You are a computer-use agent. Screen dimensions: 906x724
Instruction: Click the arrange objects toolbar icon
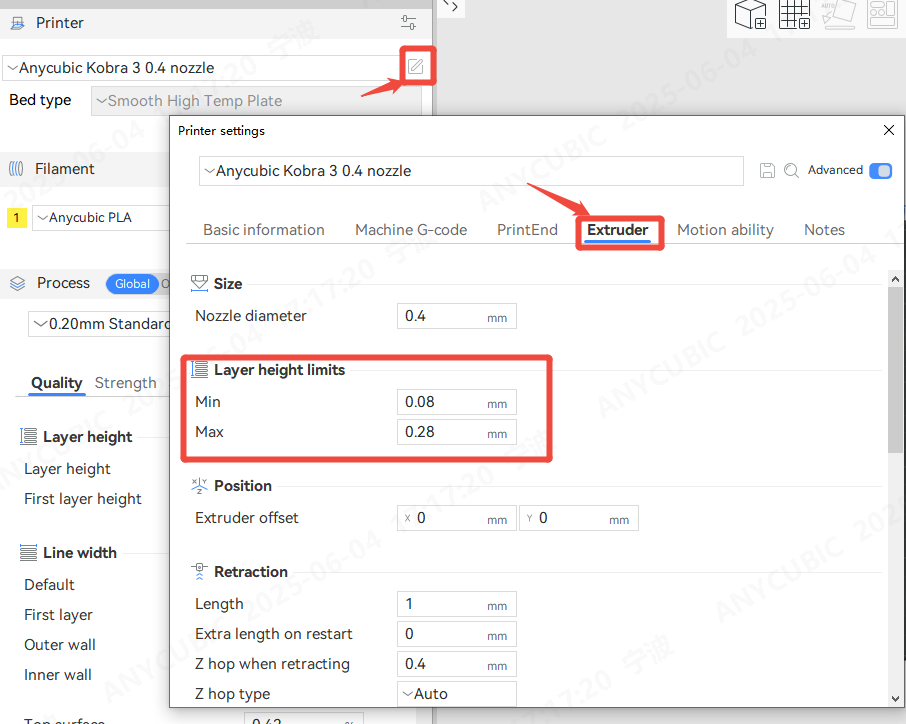point(882,14)
